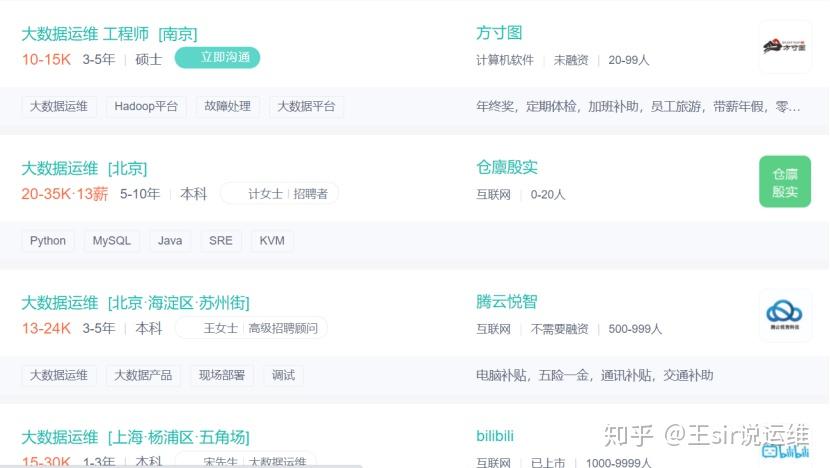Click the 年终奖 benefits line of 方寸图
This screenshot has width=830, height=468.
point(638,106)
